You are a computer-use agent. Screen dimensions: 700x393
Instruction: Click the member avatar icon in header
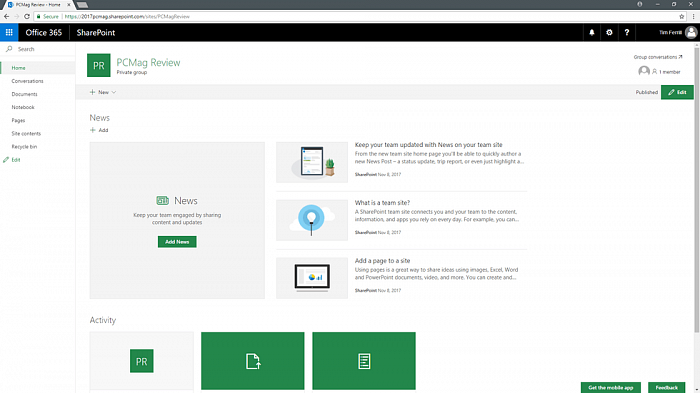pos(644,71)
